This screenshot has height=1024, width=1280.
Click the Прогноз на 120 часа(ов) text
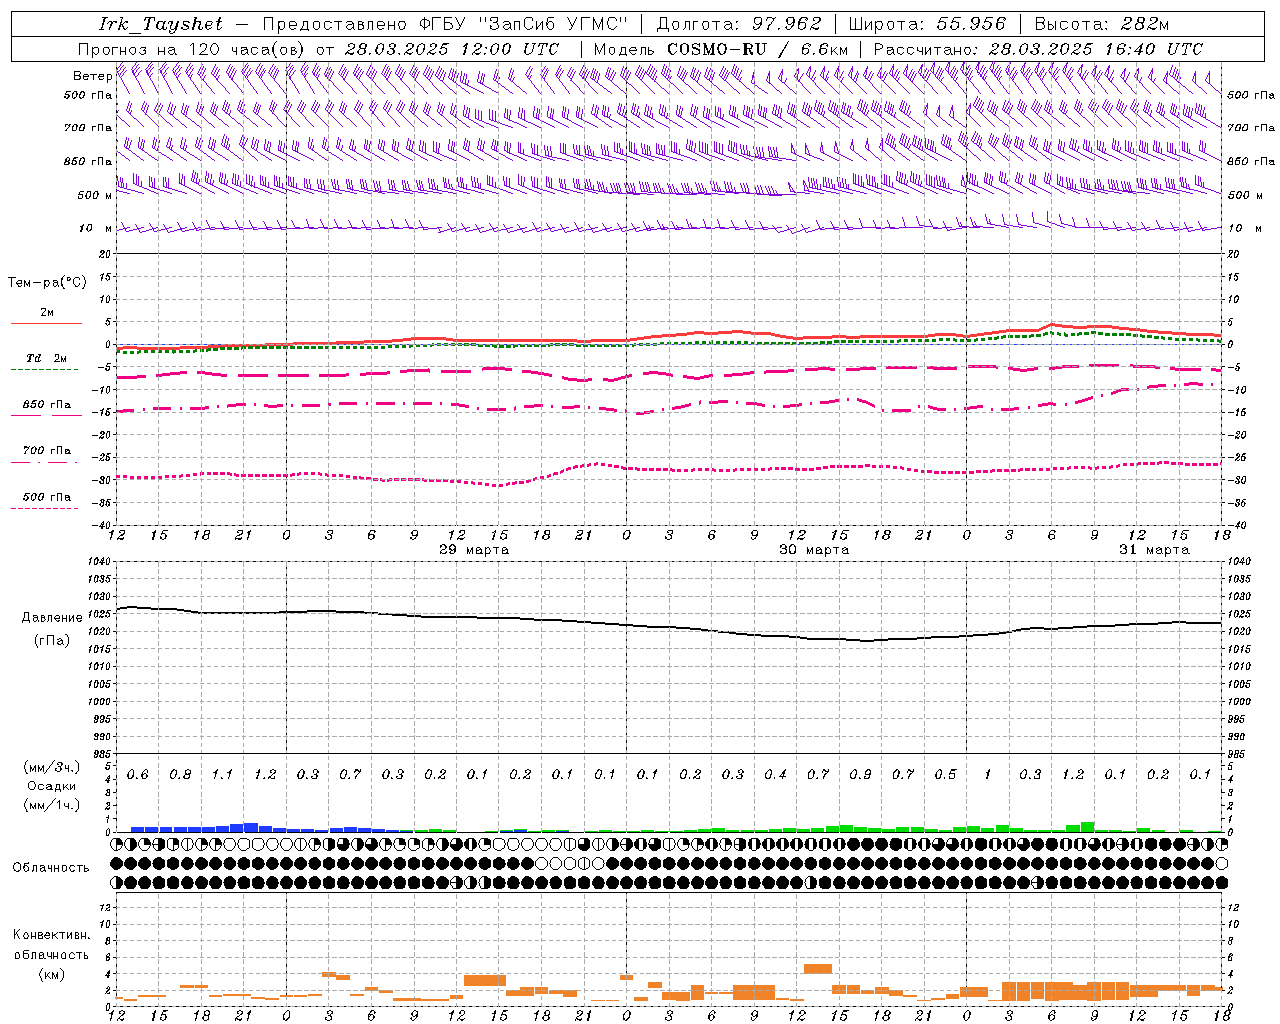192,49
